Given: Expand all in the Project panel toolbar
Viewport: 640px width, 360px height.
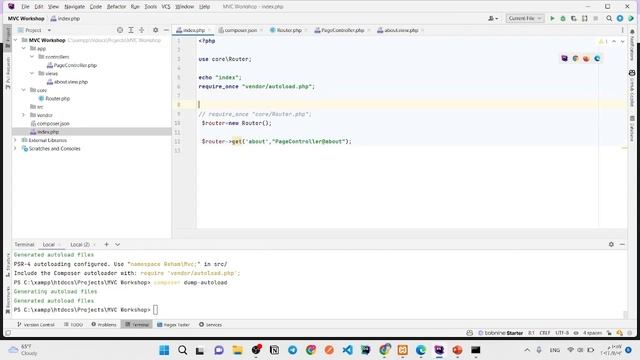Looking at the screenshot, I should tap(131, 30).
